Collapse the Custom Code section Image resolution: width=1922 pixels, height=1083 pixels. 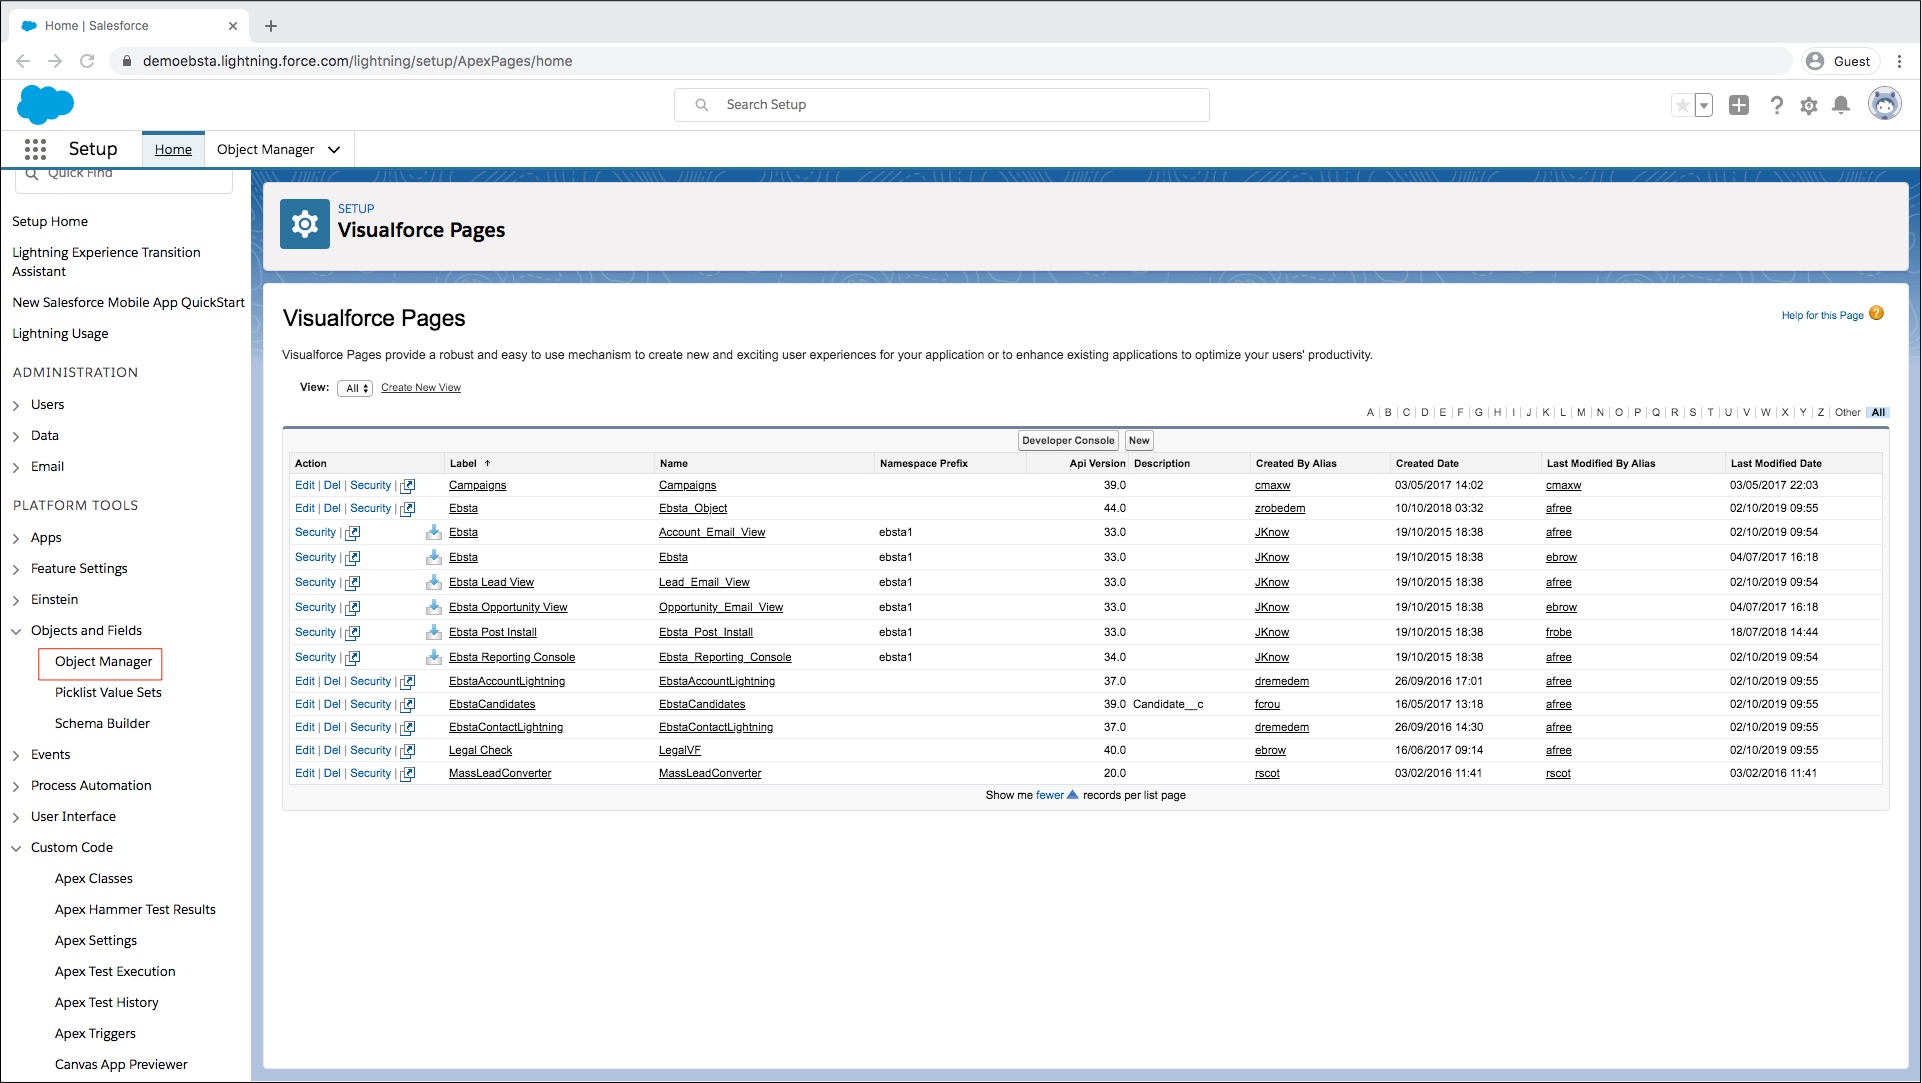coord(16,848)
